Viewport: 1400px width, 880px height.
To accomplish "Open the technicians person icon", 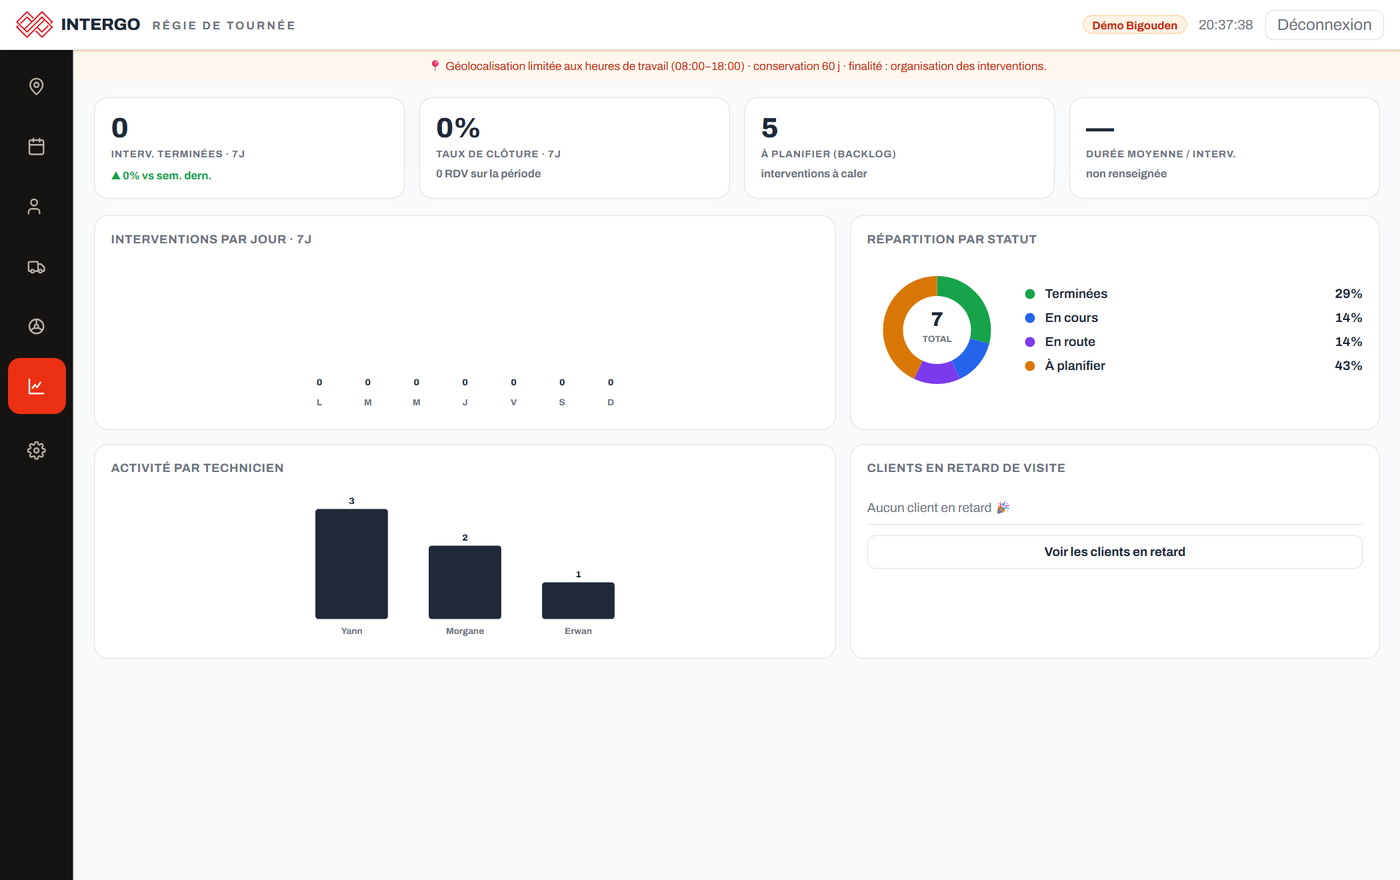I will tap(36, 206).
